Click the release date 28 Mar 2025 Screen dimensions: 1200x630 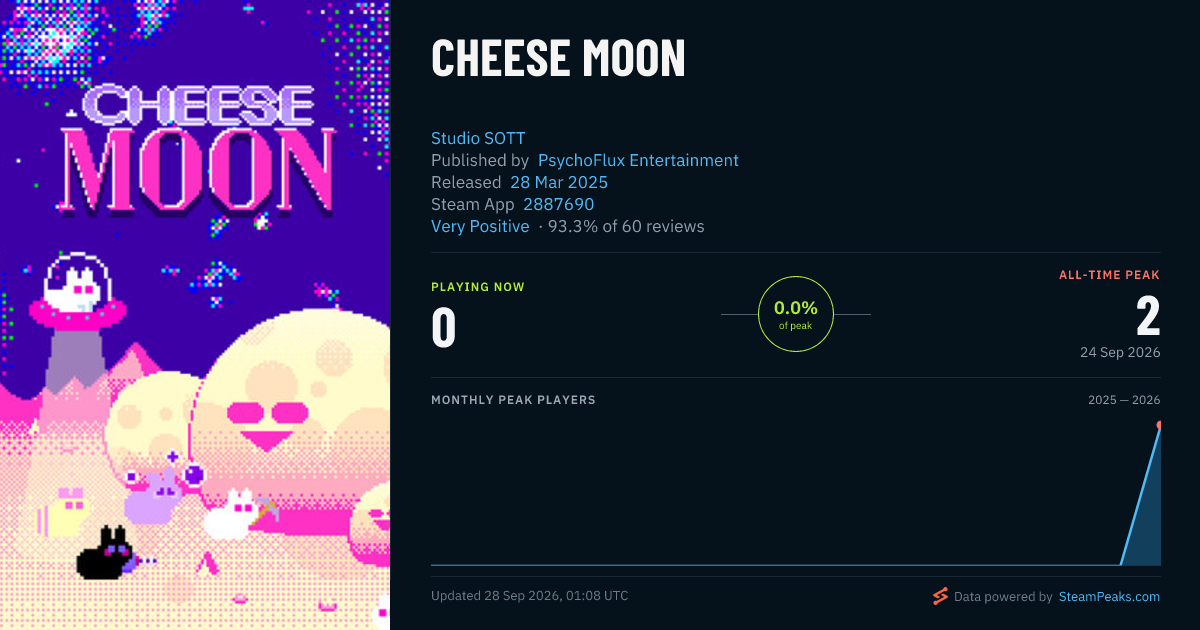coord(559,182)
